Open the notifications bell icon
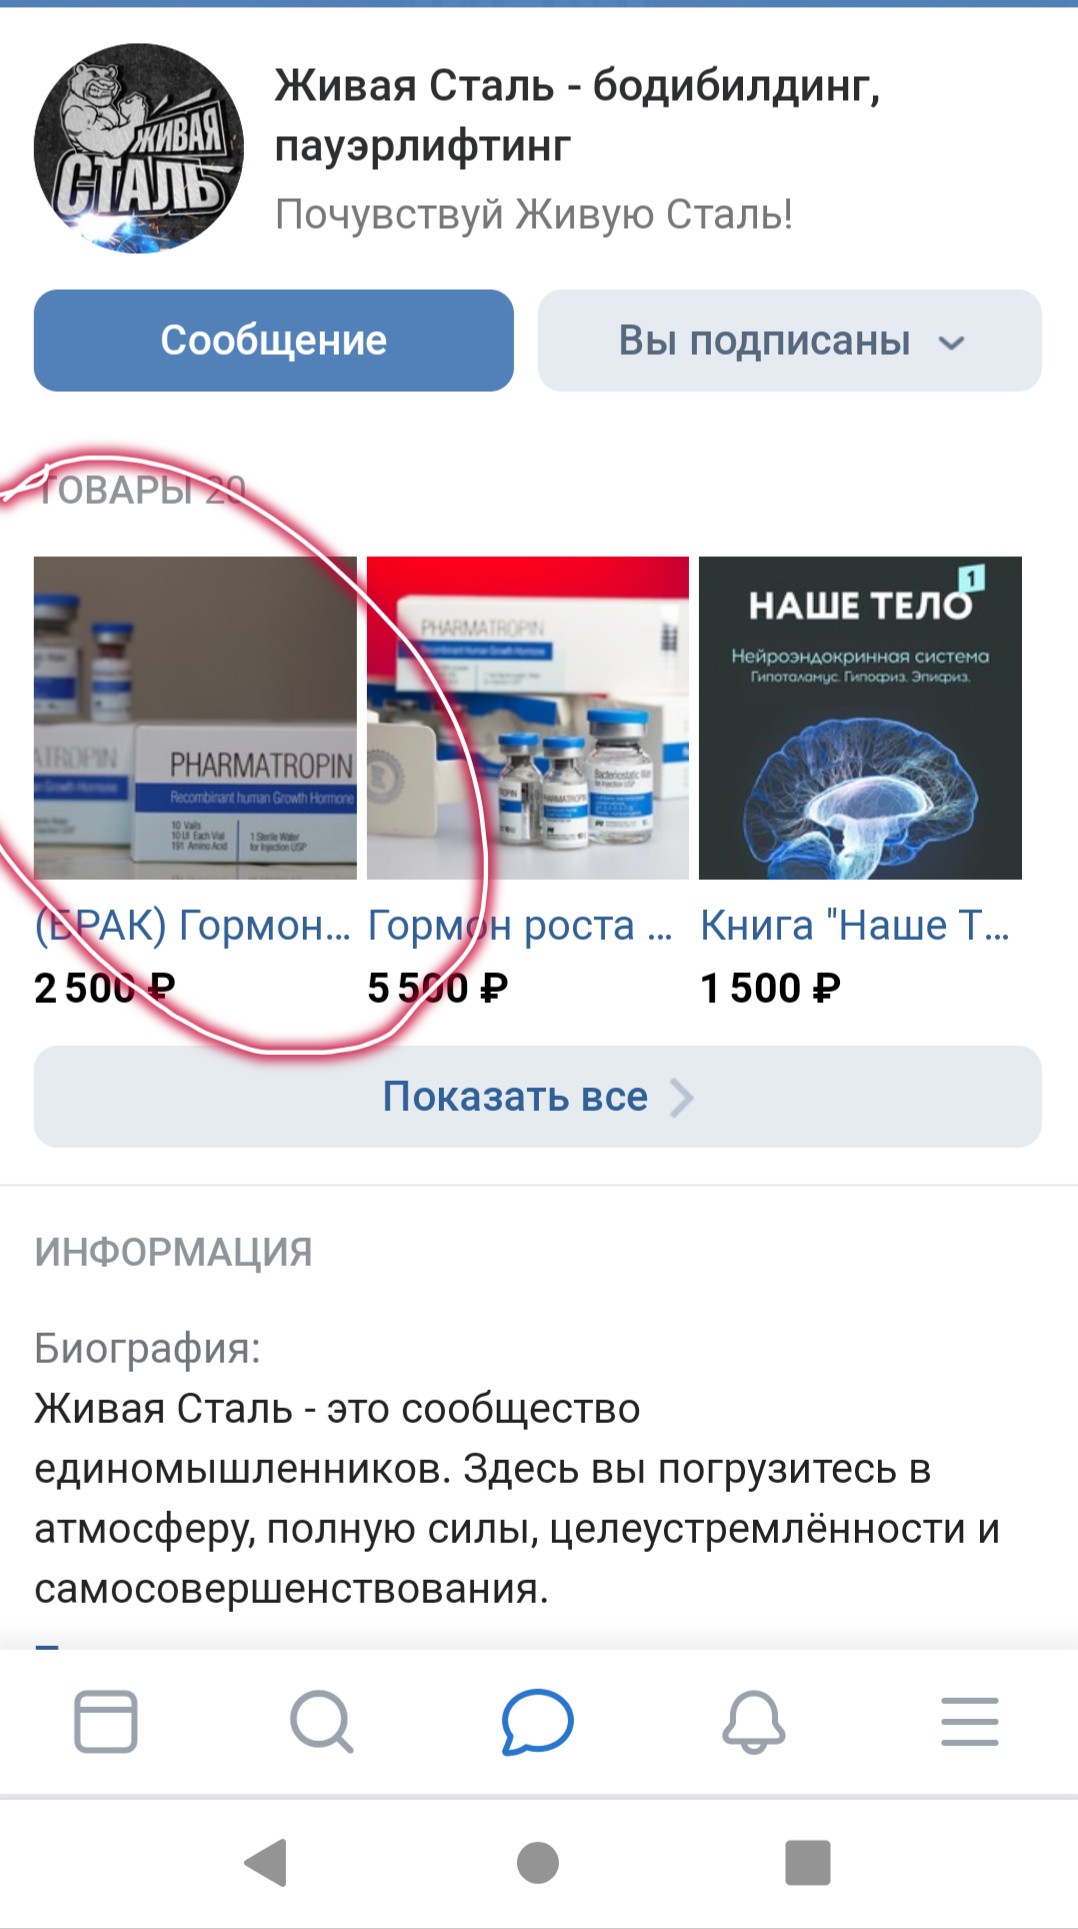 click(754, 1721)
